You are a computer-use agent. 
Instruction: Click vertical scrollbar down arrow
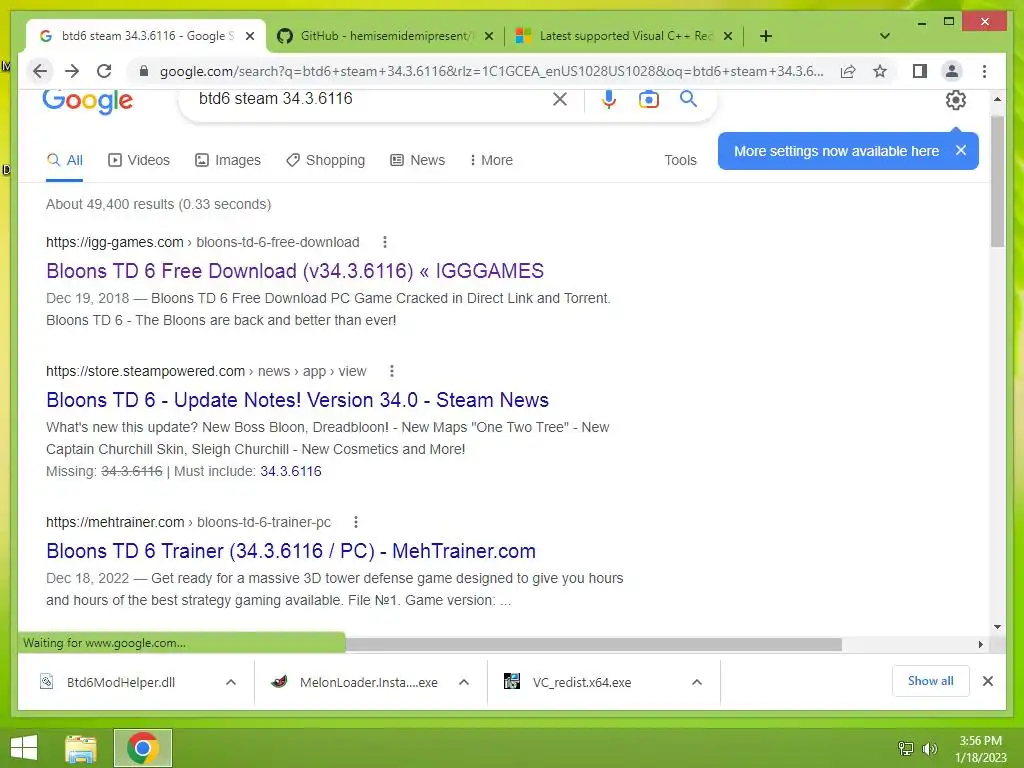point(997,627)
